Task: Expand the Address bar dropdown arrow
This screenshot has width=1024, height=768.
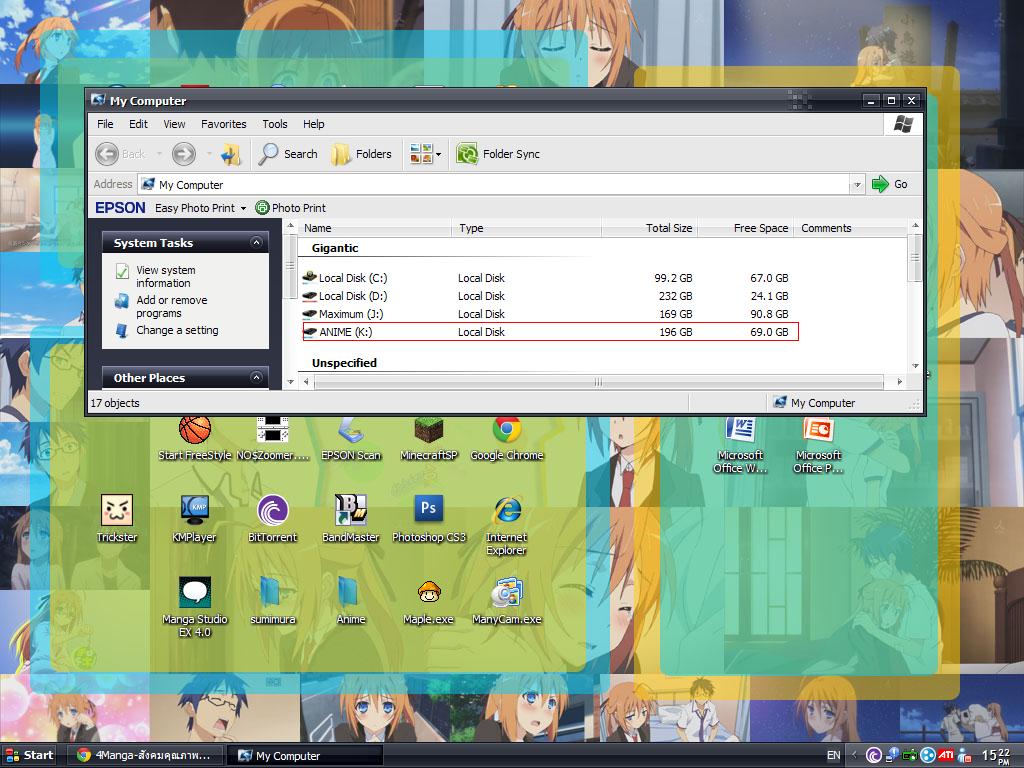Action: (857, 185)
